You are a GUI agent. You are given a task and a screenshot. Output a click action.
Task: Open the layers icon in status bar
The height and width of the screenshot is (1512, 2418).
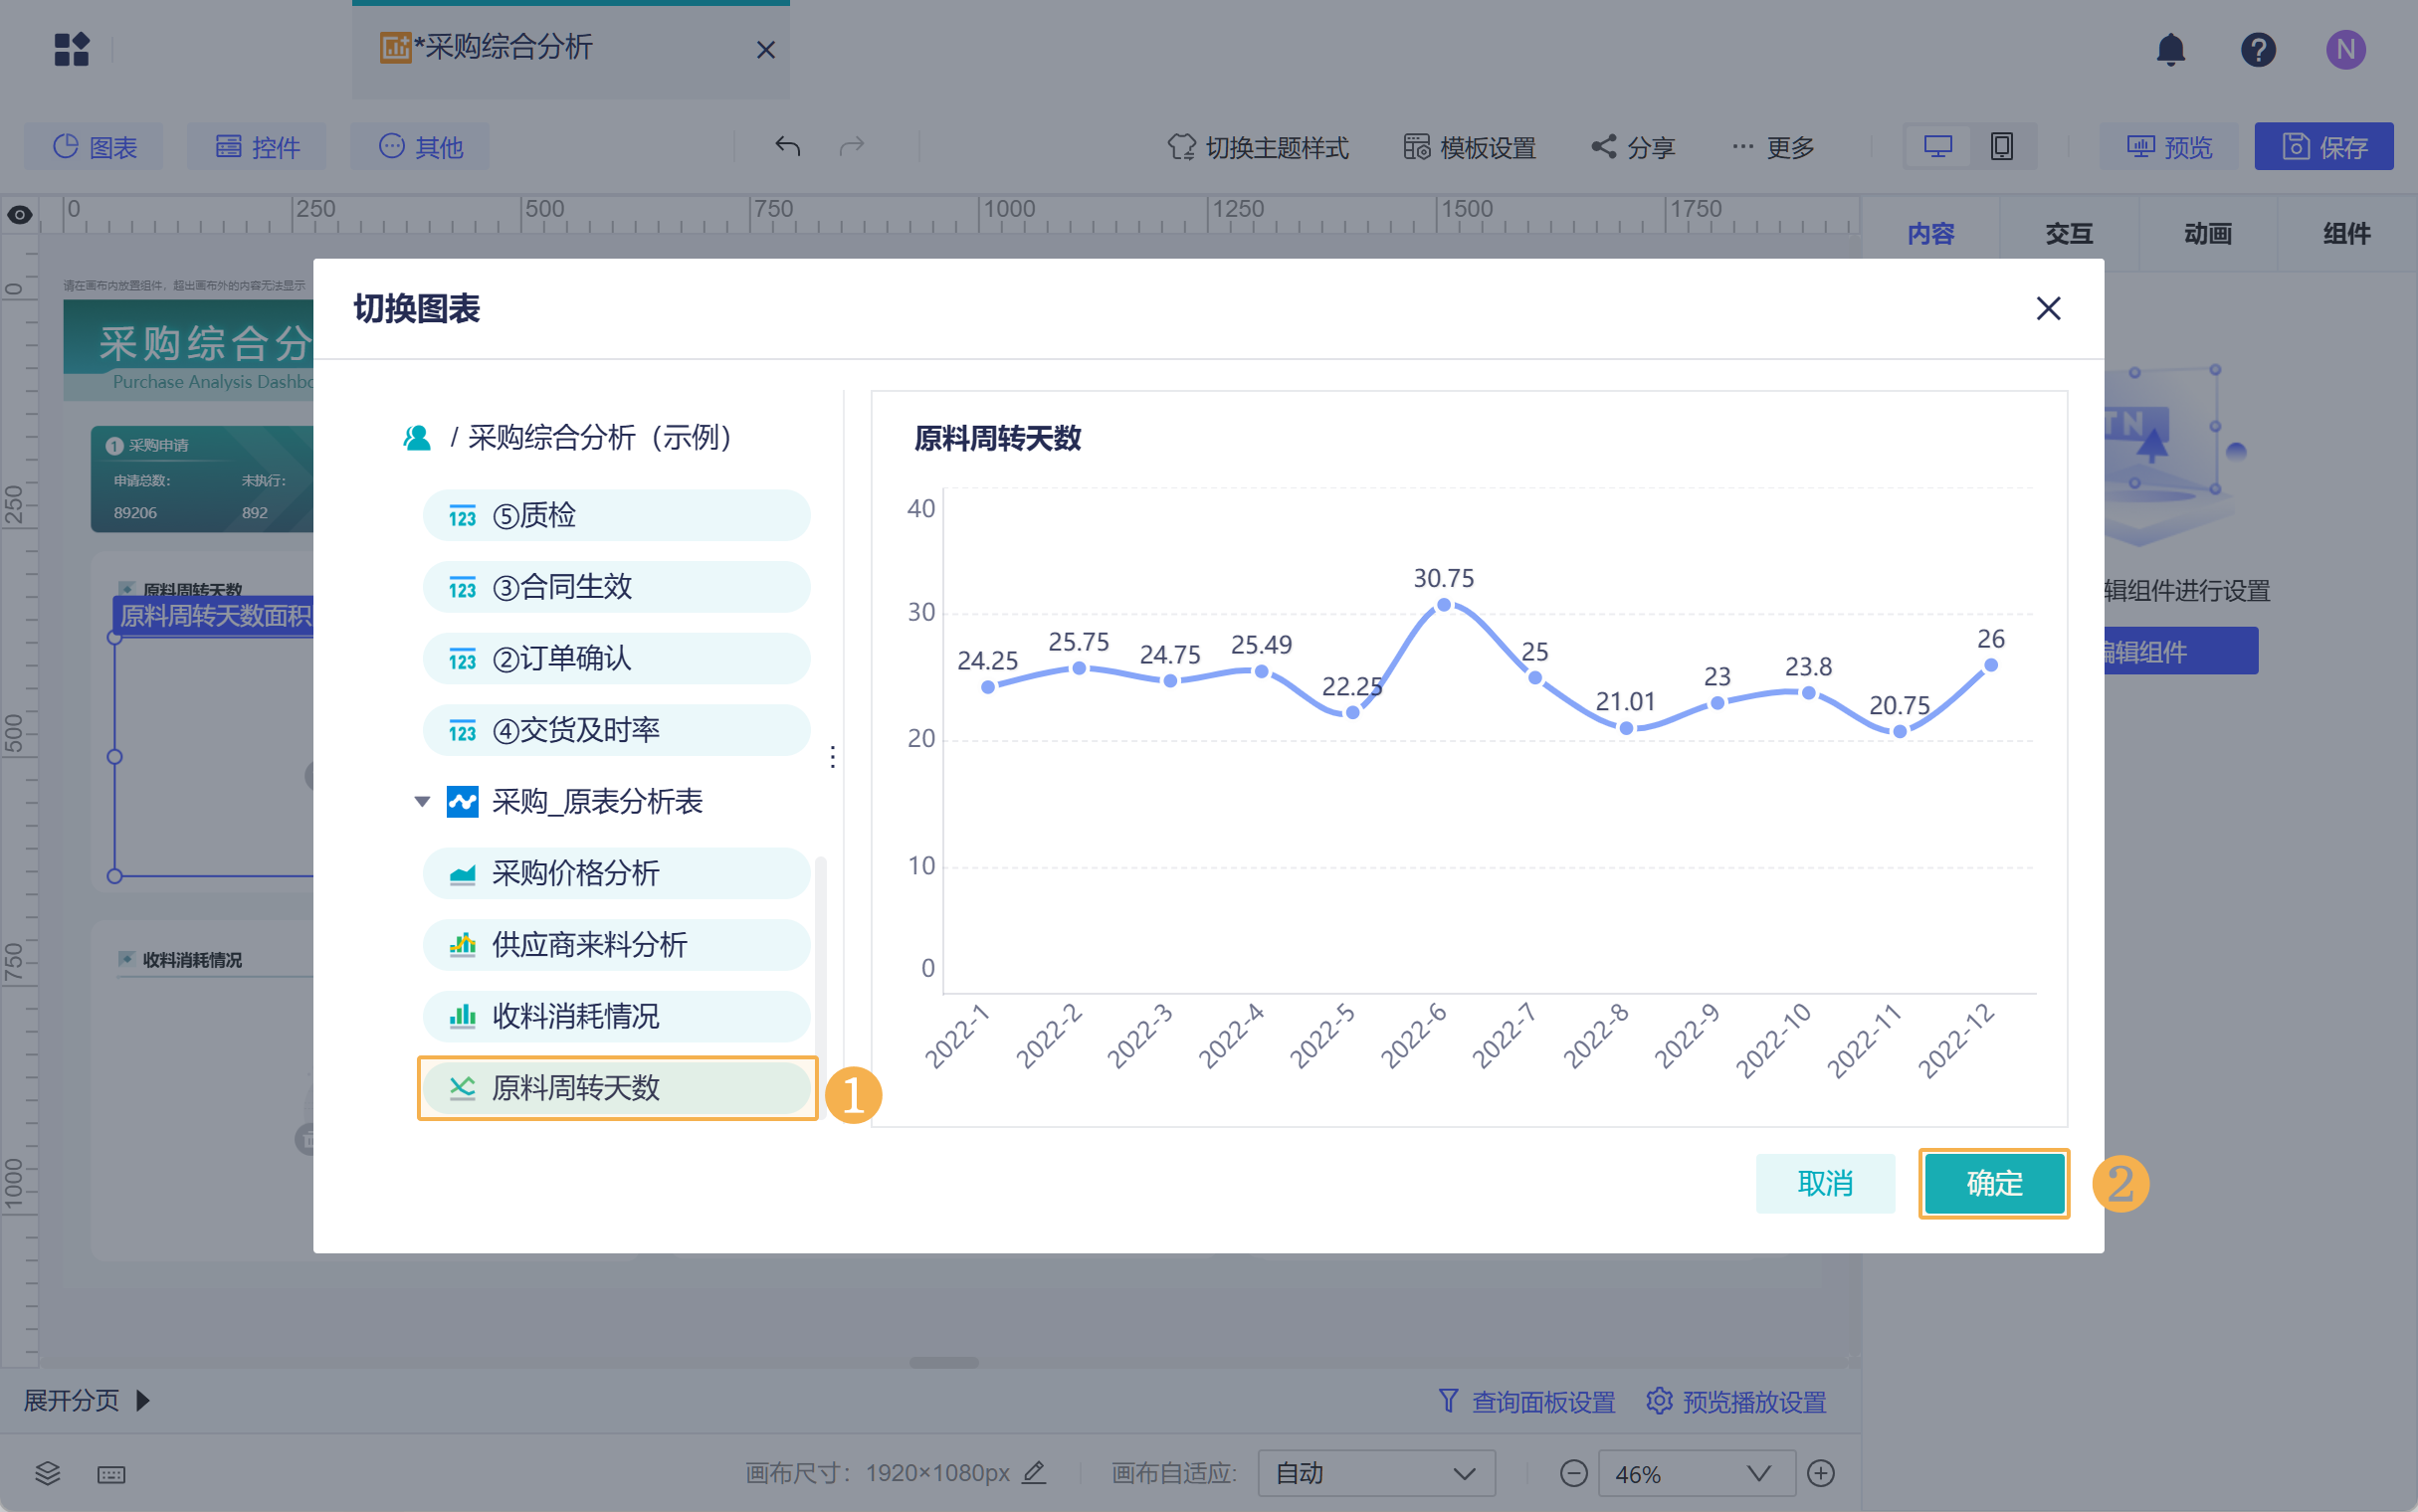coord(47,1472)
